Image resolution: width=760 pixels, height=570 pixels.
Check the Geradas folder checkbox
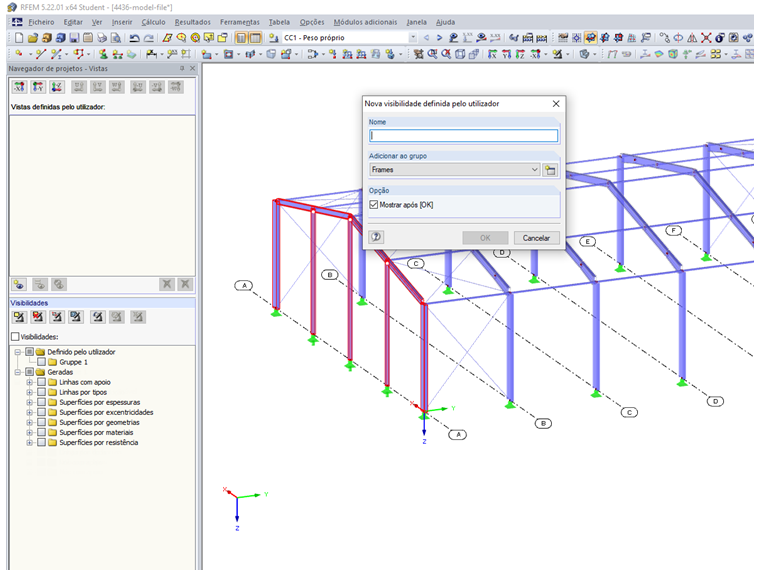pos(30,372)
